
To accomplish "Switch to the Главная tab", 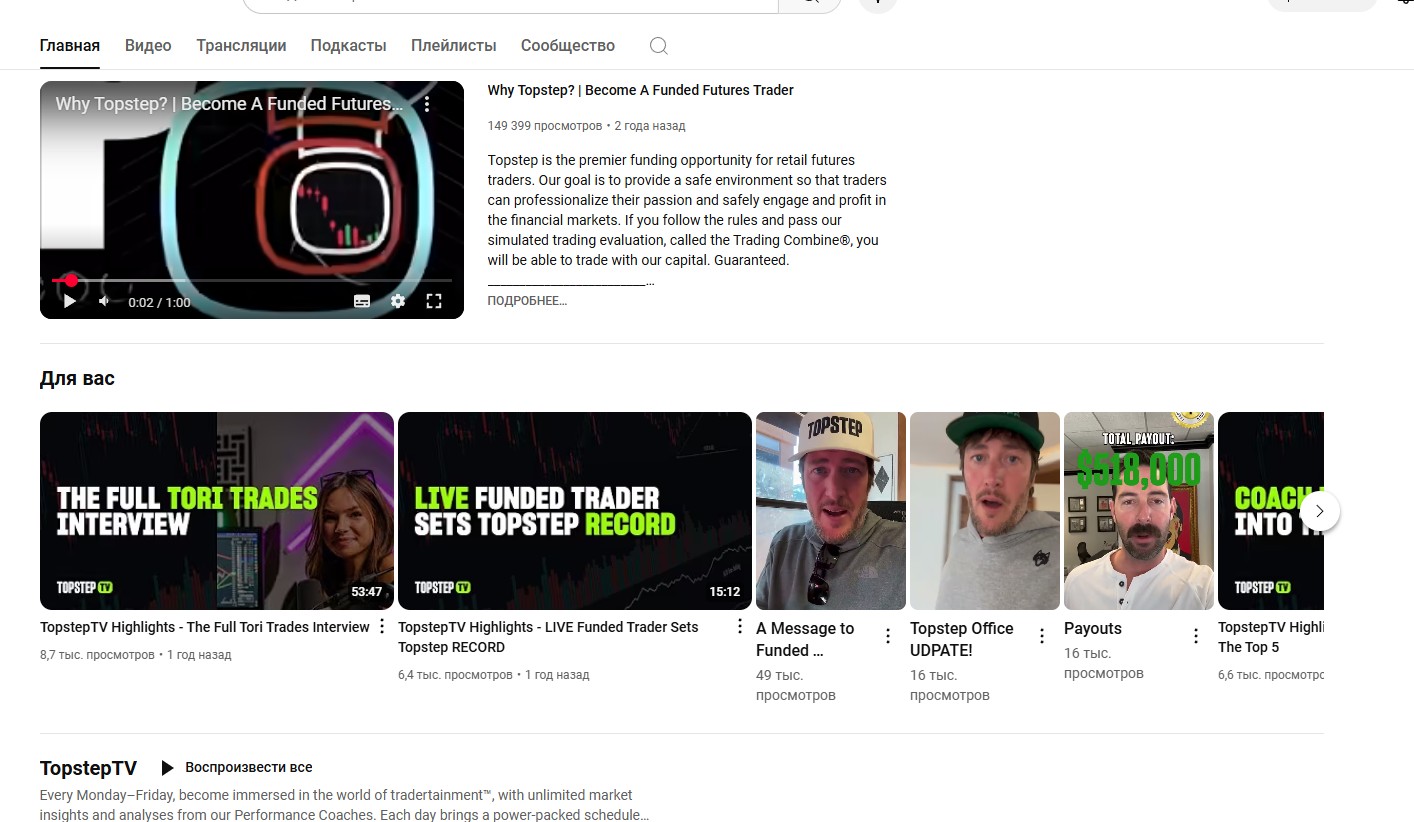I will pos(70,45).
